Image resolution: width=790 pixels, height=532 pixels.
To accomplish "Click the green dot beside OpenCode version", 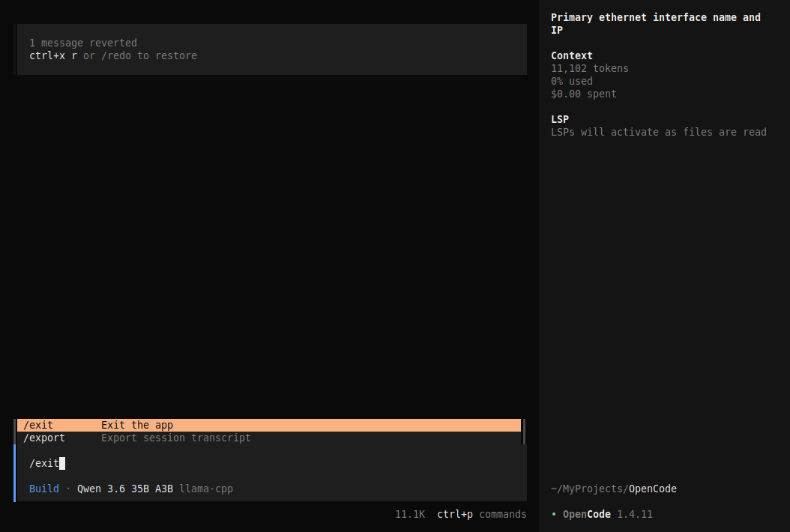I will 554,514.
